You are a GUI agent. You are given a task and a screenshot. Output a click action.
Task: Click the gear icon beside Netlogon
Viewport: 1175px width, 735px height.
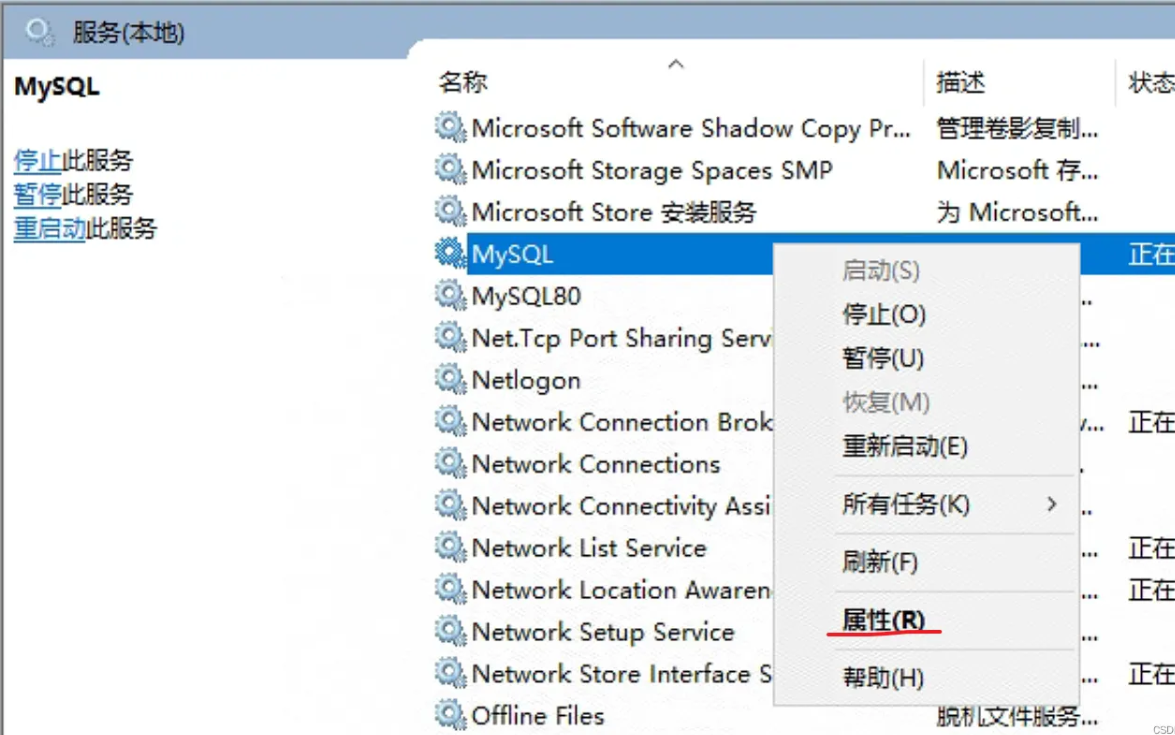click(450, 379)
